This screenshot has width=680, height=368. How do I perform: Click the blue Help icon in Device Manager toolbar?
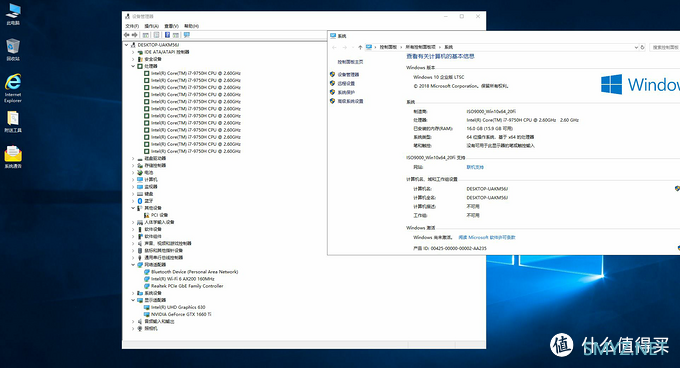167,35
